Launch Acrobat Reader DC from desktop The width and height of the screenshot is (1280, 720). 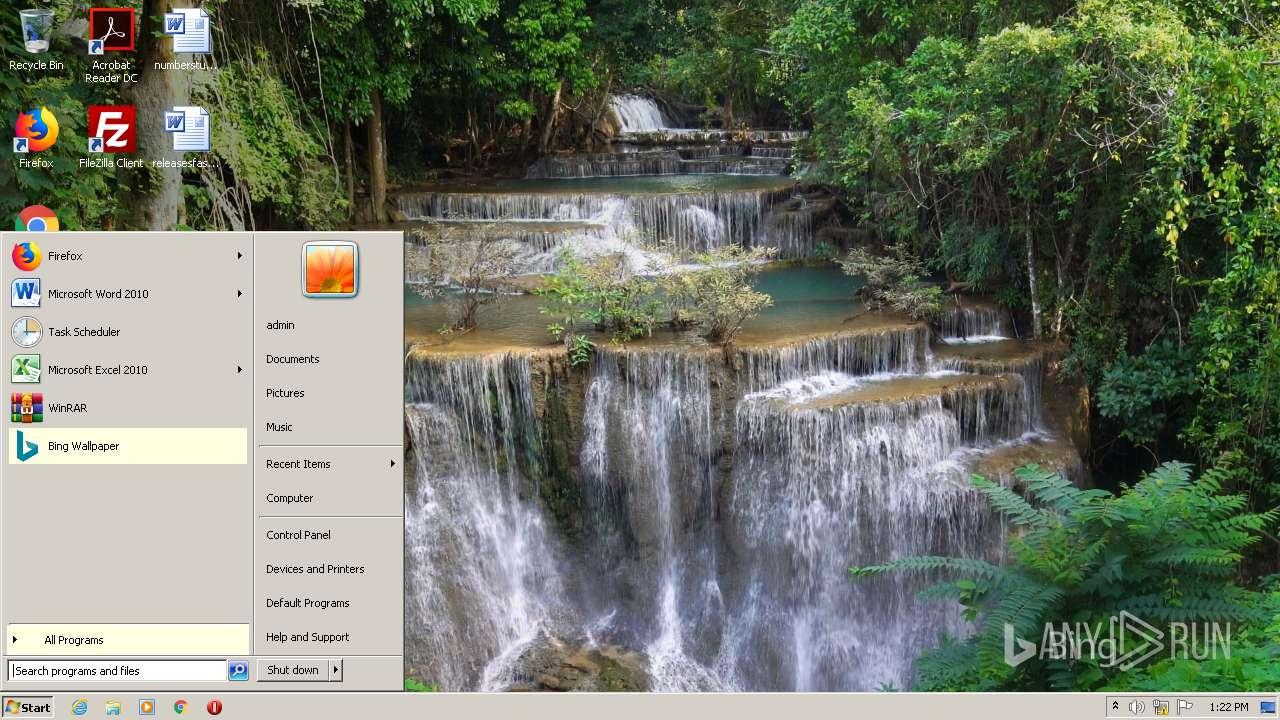[x=111, y=45]
